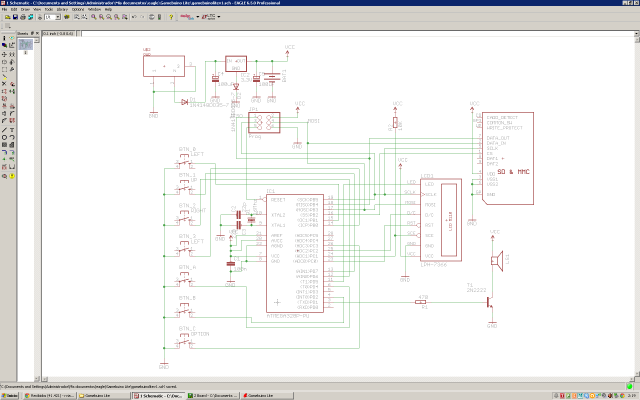Print the schematic using the printer icon
The height and width of the screenshot is (400, 640).
23,17
